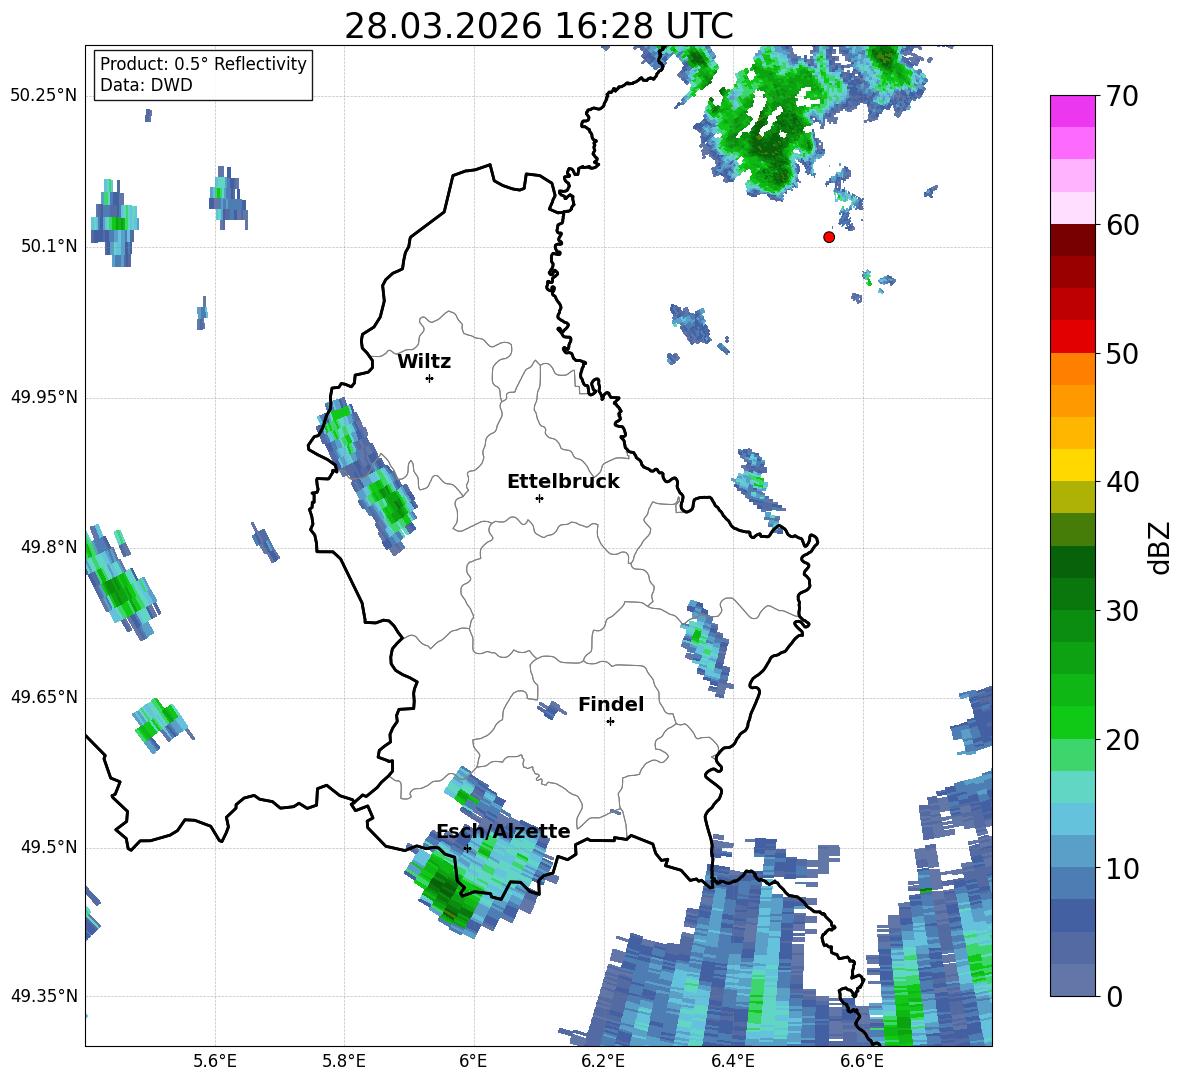
Task: Pick the magenta 70 dBZ colorbar segment
Action: pos(1072,111)
